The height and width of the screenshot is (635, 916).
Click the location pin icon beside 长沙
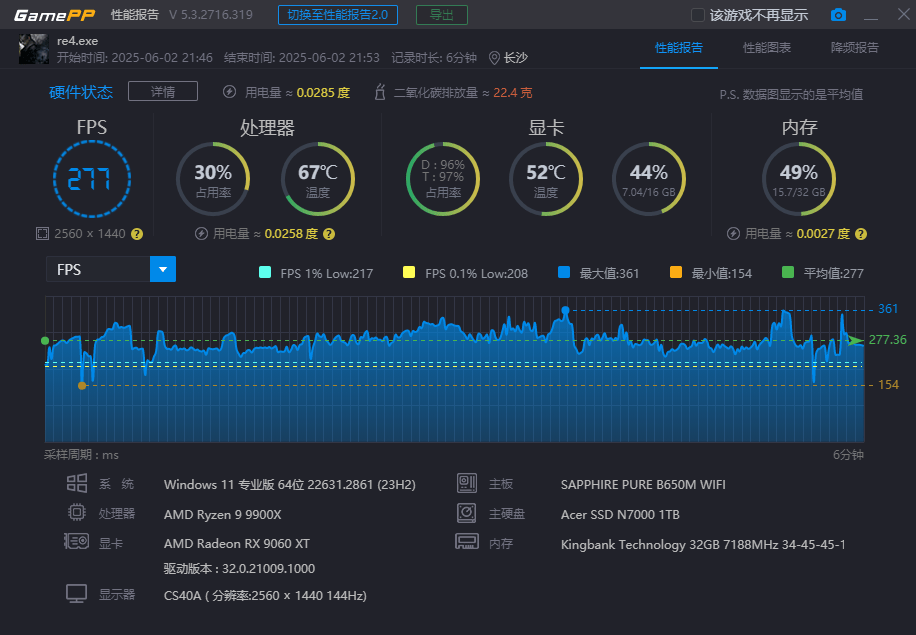tap(494, 58)
